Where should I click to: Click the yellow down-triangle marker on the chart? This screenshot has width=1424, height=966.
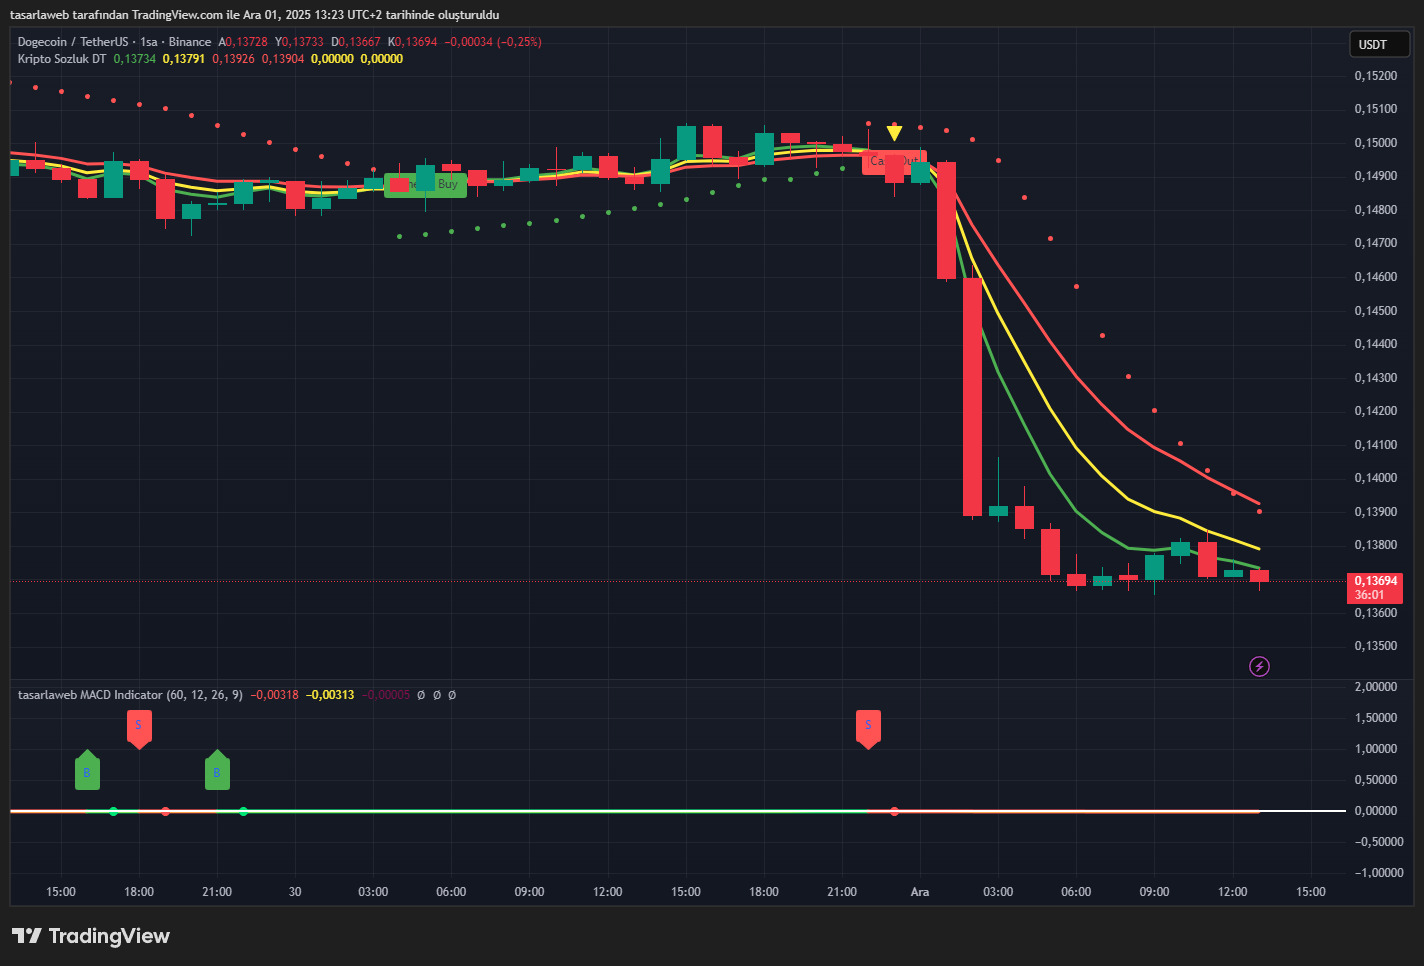[x=894, y=133]
